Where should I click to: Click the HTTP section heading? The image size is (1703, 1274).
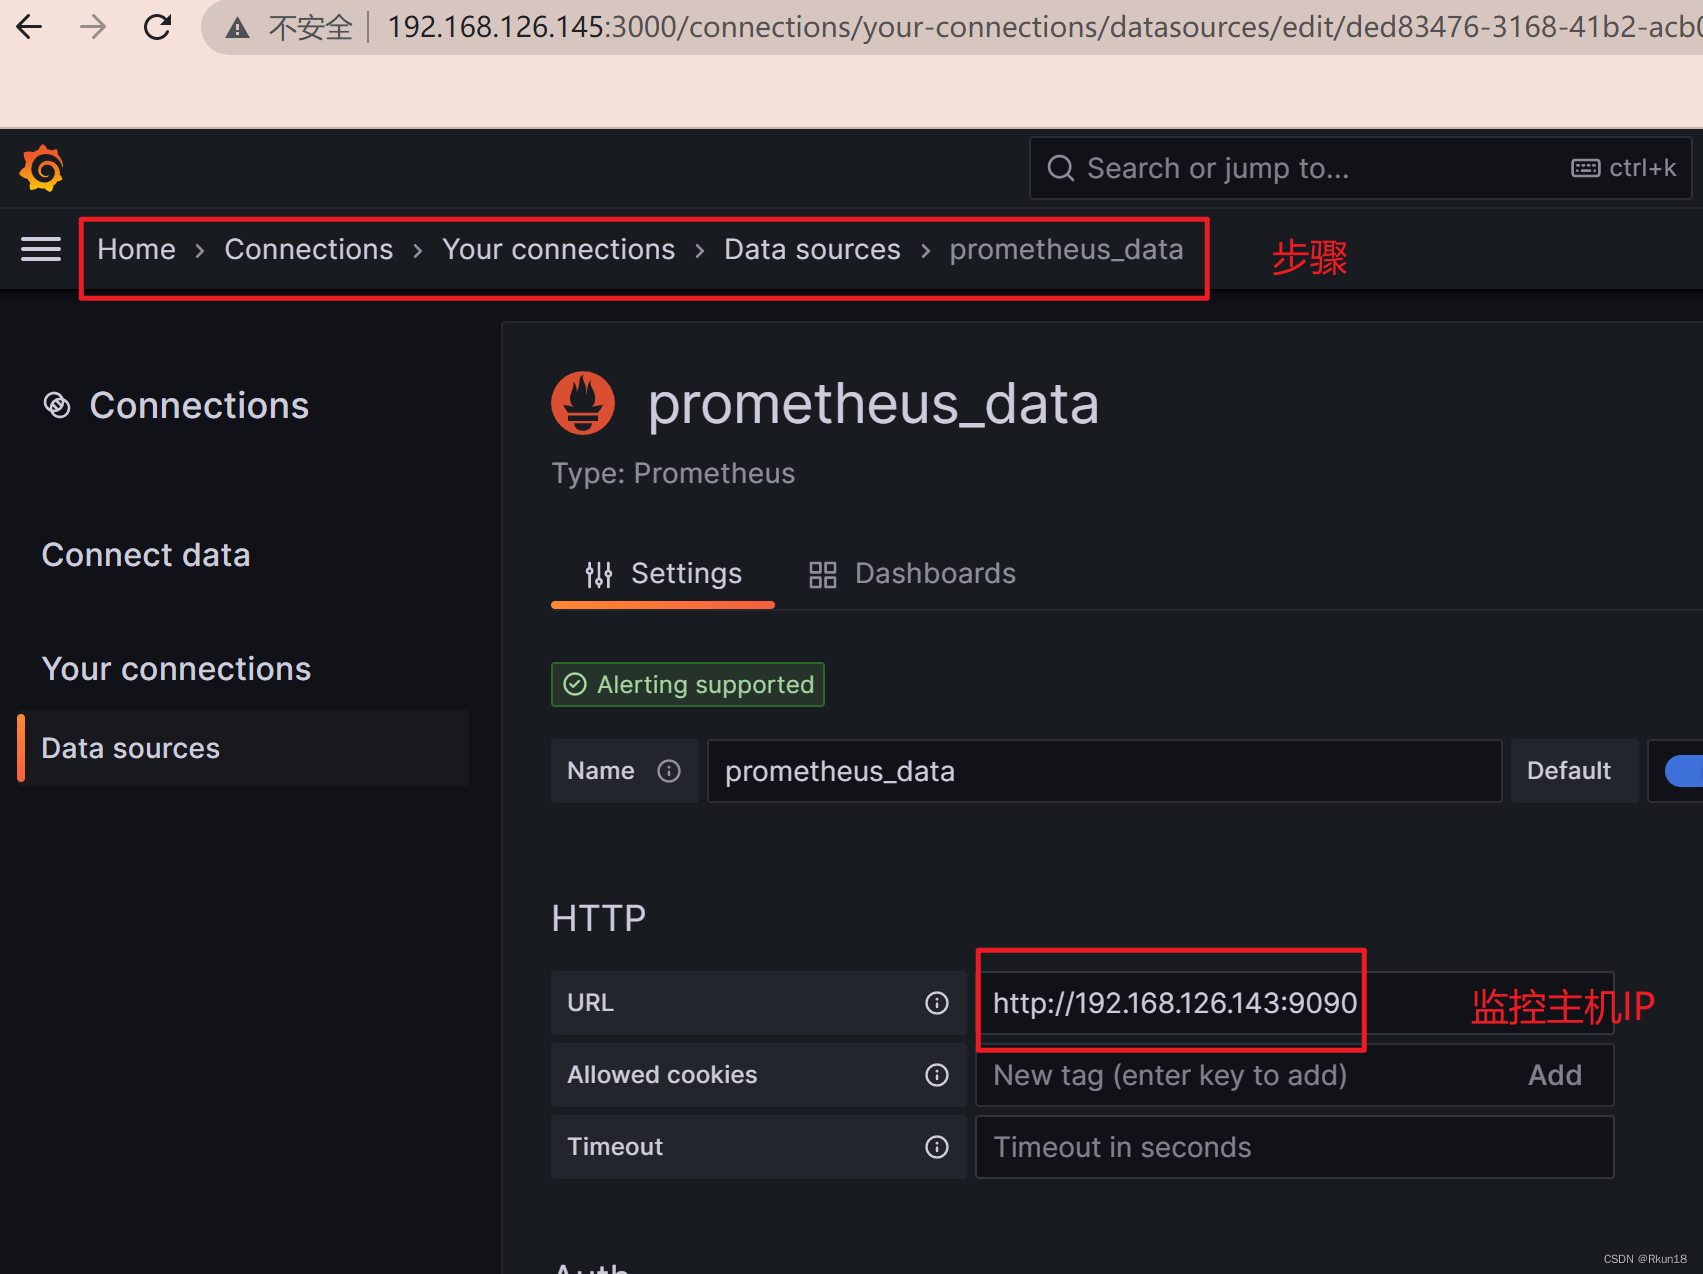pyautogui.click(x=599, y=918)
